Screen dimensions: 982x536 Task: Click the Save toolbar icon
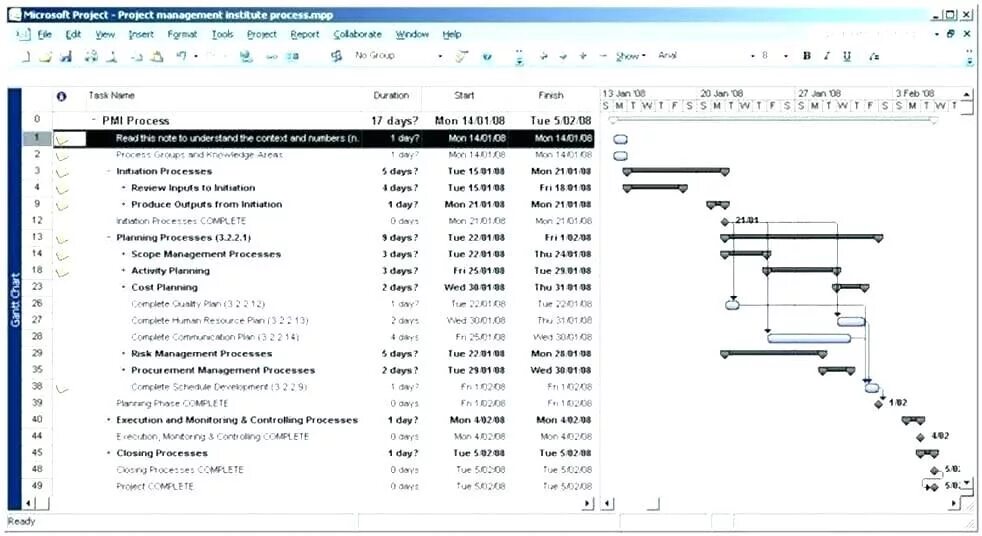point(66,57)
